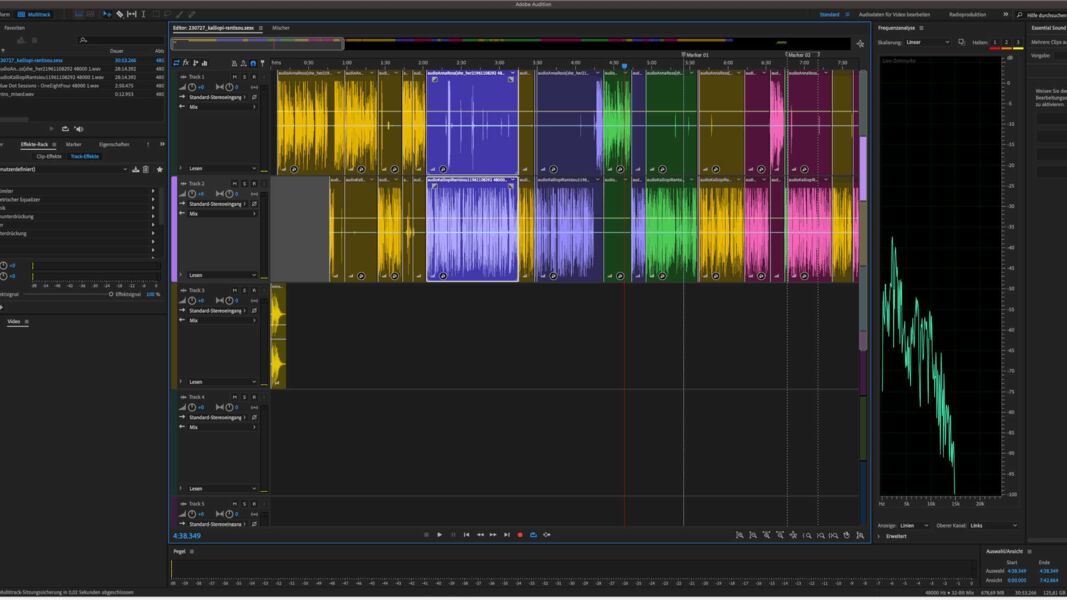The image size is (1067, 600).
Task: Stop playback in the transport bar
Action: (x=426, y=535)
